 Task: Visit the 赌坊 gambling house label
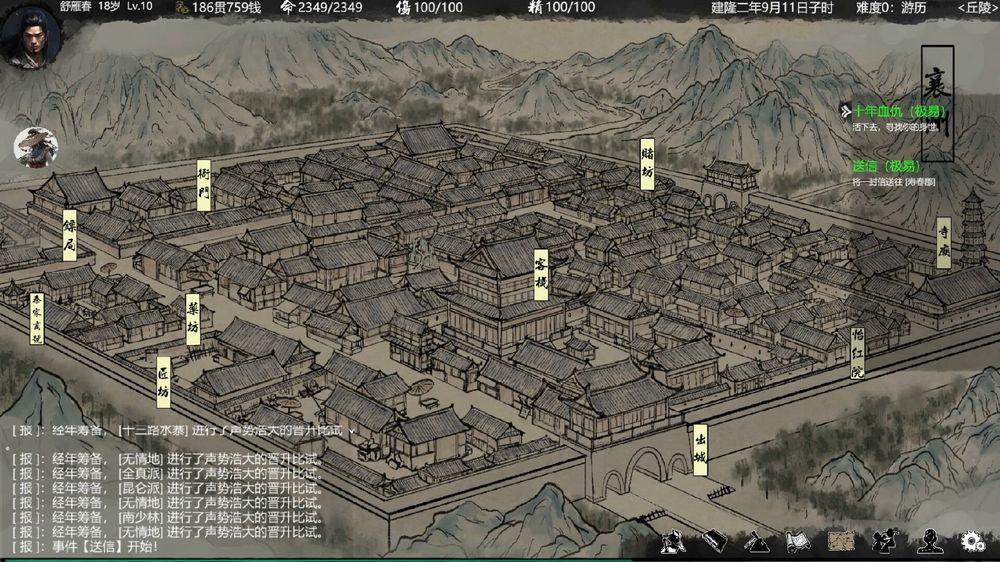pyautogui.click(x=648, y=164)
